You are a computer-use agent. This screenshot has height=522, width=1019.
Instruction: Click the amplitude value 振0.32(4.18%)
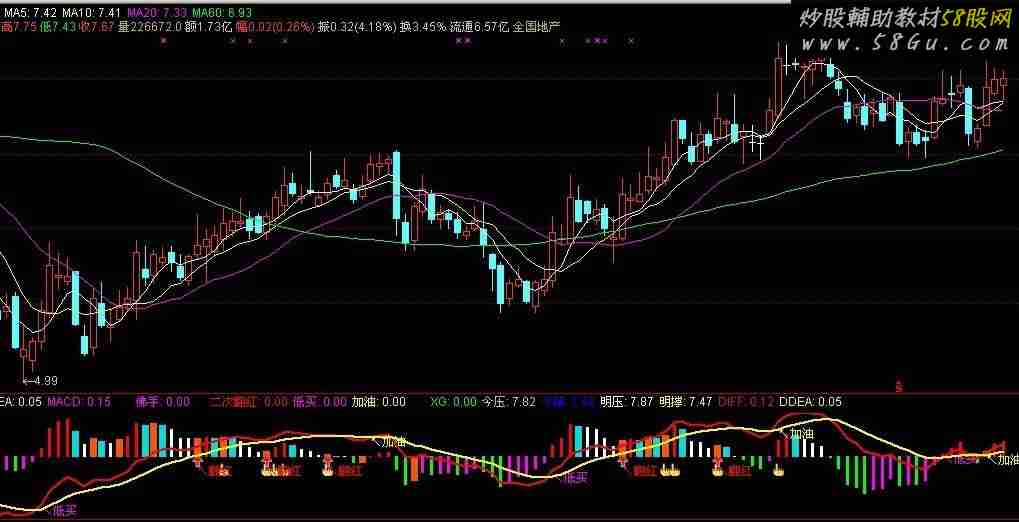pyautogui.click(x=357, y=26)
